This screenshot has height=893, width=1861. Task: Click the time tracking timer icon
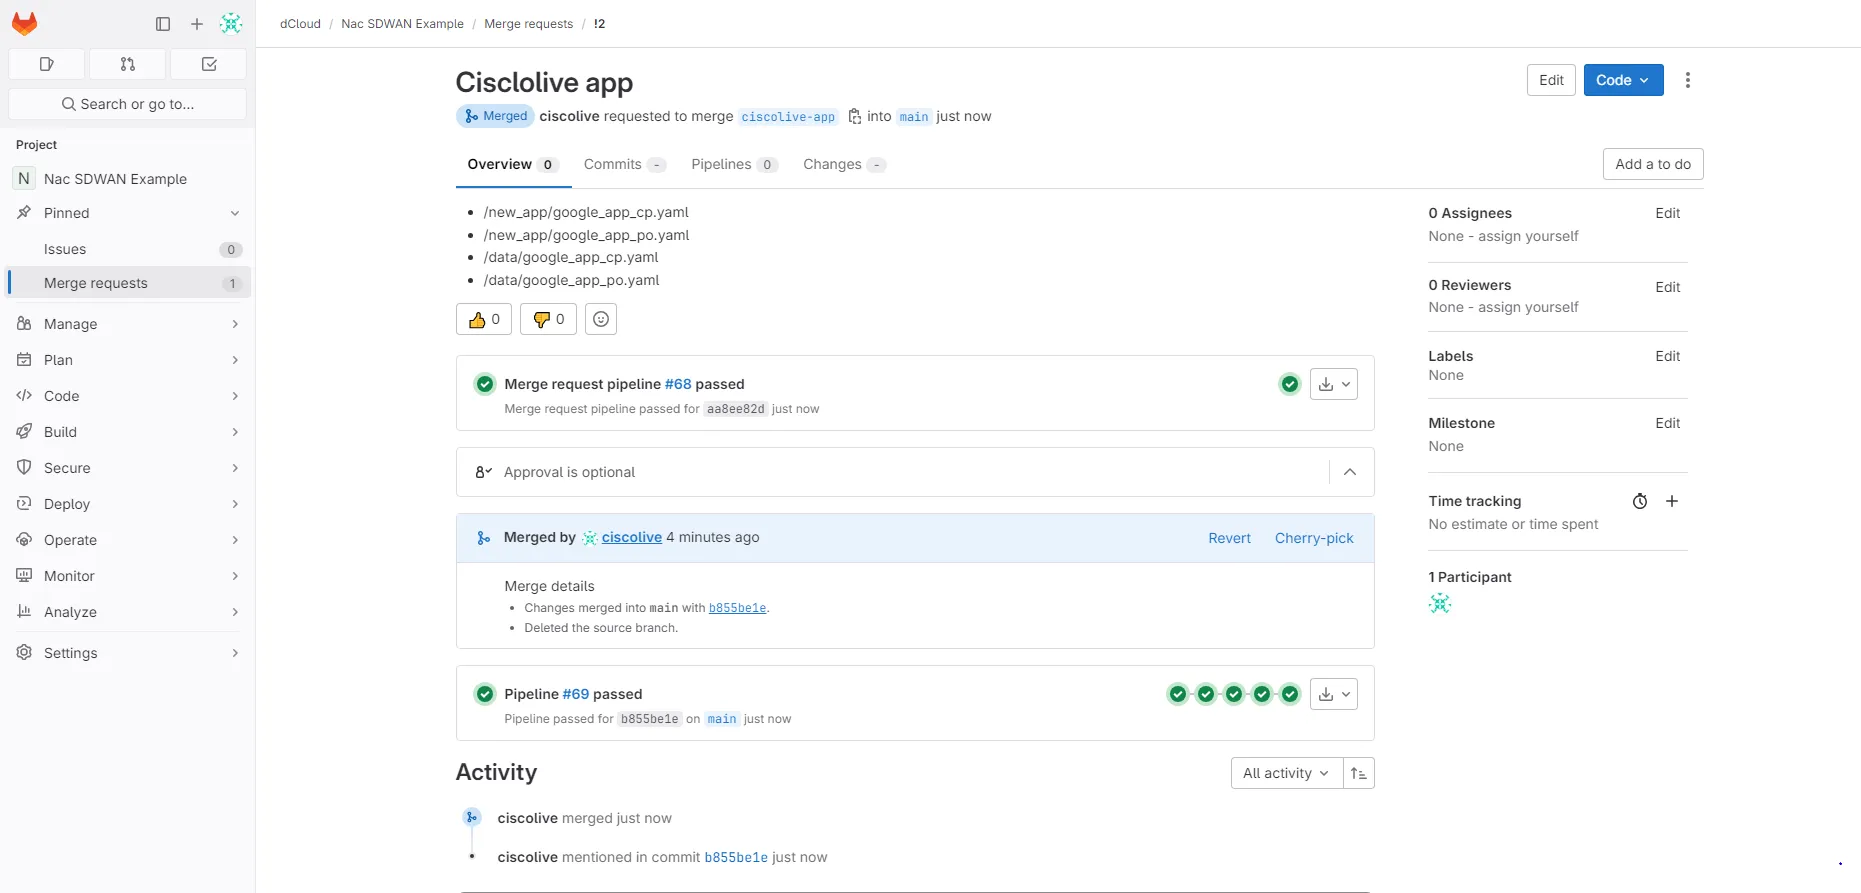point(1640,501)
